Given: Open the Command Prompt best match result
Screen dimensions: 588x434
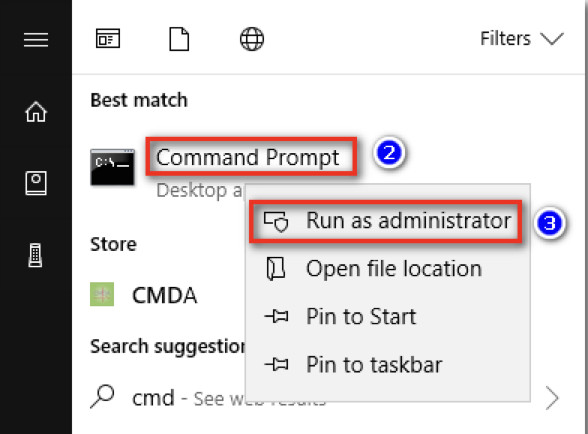Looking at the screenshot, I should coord(248,157).
